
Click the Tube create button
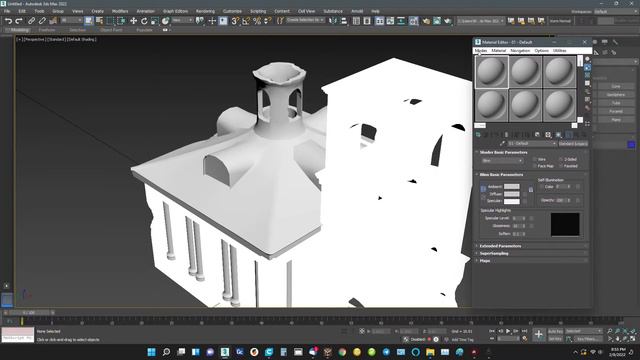point(616,103)
